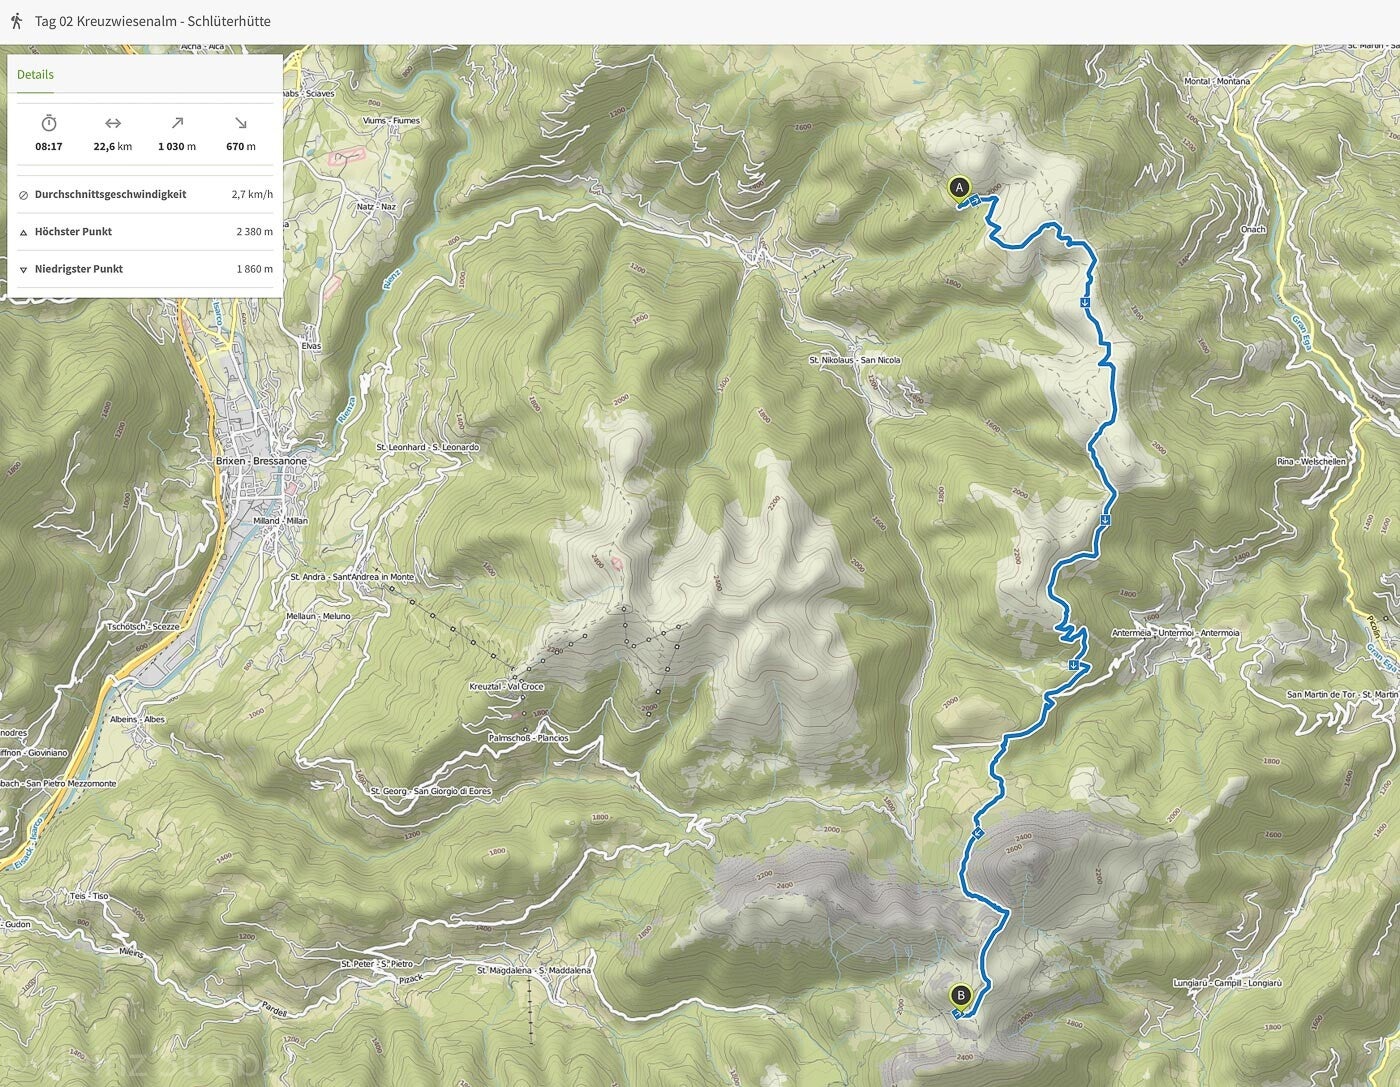1400x1087 pixels.
Task: Click the 'Teis - Tiso' map label
Action: (x=88, y=896)
